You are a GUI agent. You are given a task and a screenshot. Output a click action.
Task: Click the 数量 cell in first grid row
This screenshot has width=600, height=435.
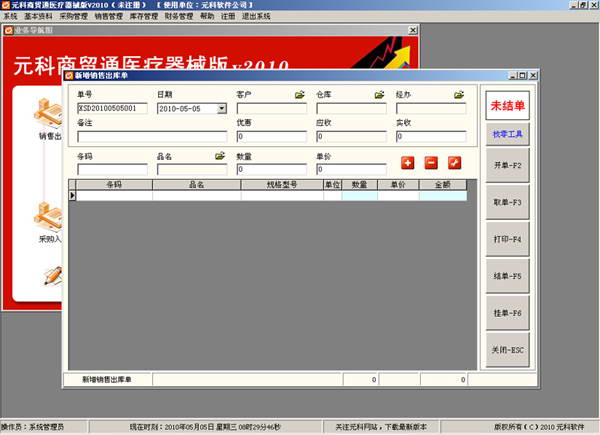(360, 196)
